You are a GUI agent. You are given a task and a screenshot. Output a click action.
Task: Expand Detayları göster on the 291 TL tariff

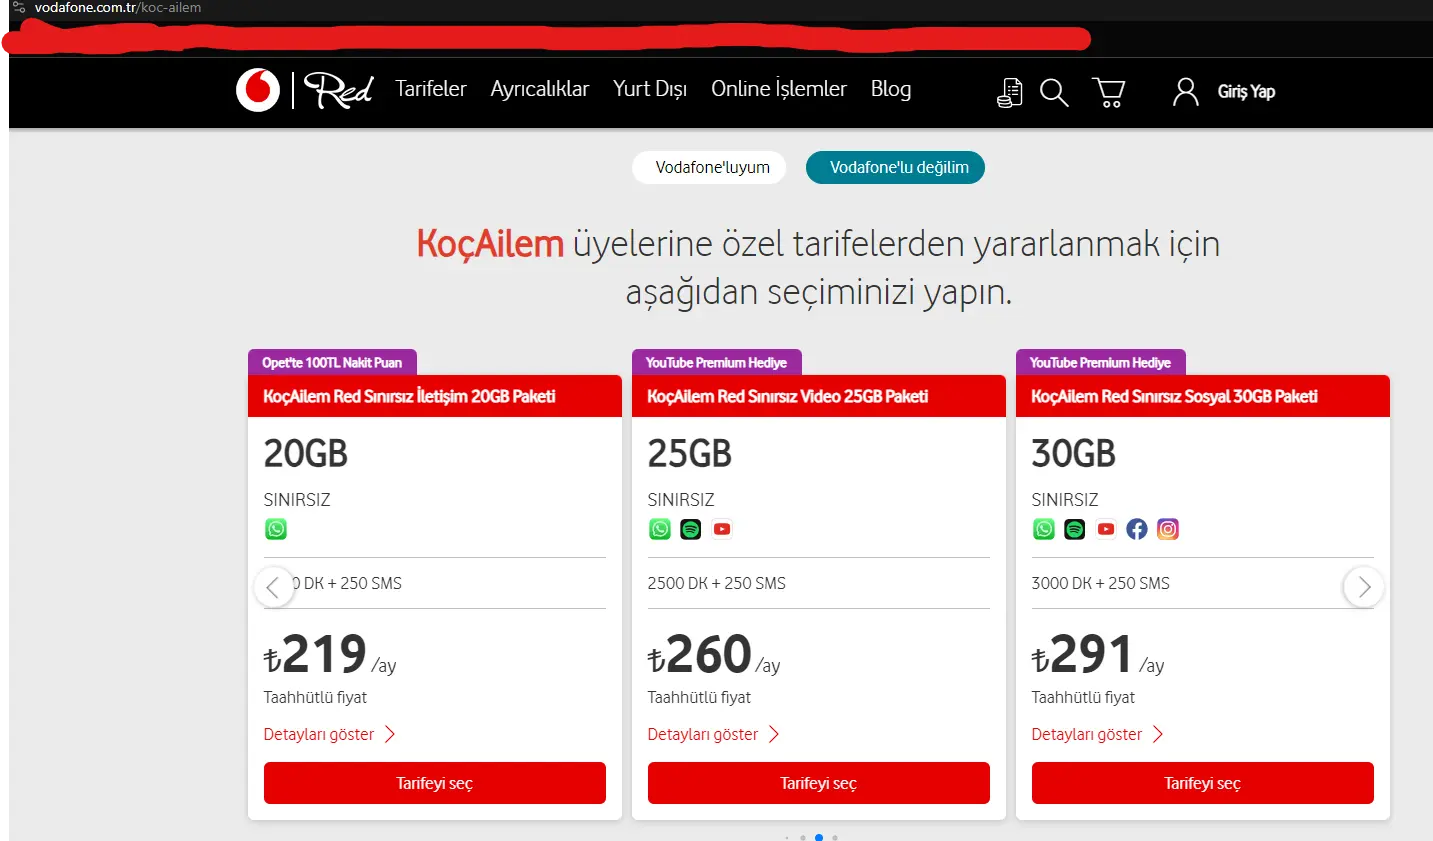click(x=1097, y=734)
